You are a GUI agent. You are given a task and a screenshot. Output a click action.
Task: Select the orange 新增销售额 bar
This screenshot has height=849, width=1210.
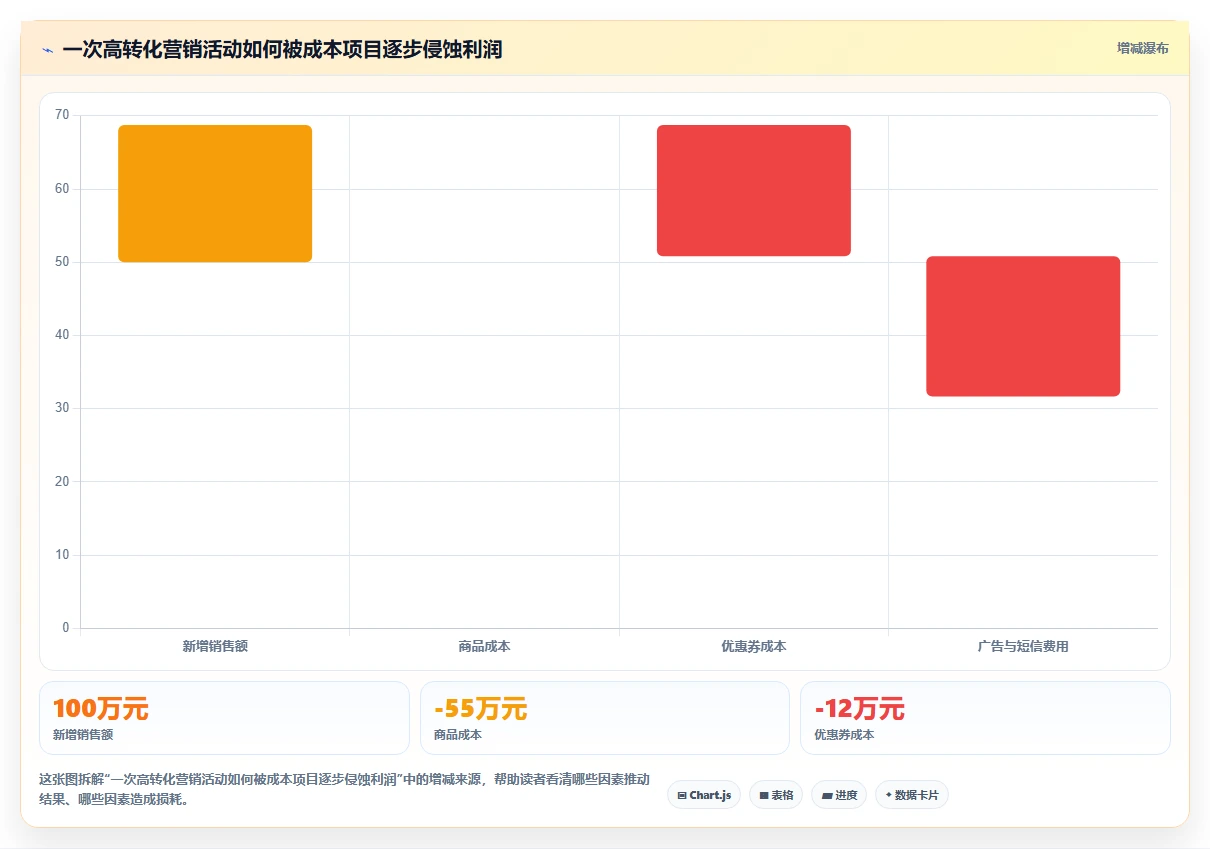215,194
